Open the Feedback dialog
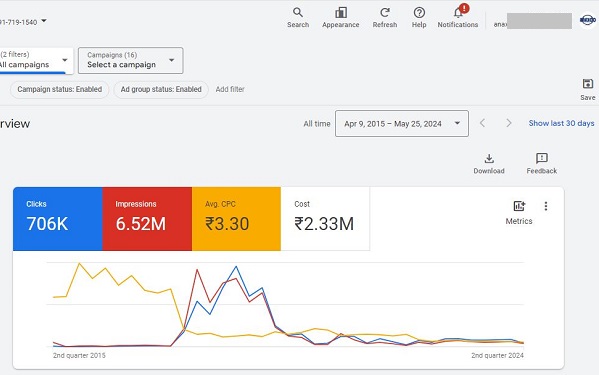599x375 pixels. (542, 164)
